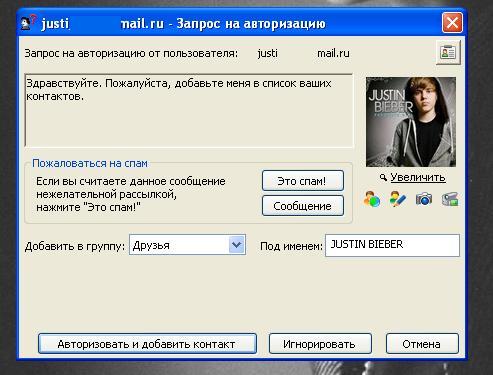Click the text Если вы считаете данное сообщение
The height and width of the screenshot is (375, 493).
click(x=131, y=181)
